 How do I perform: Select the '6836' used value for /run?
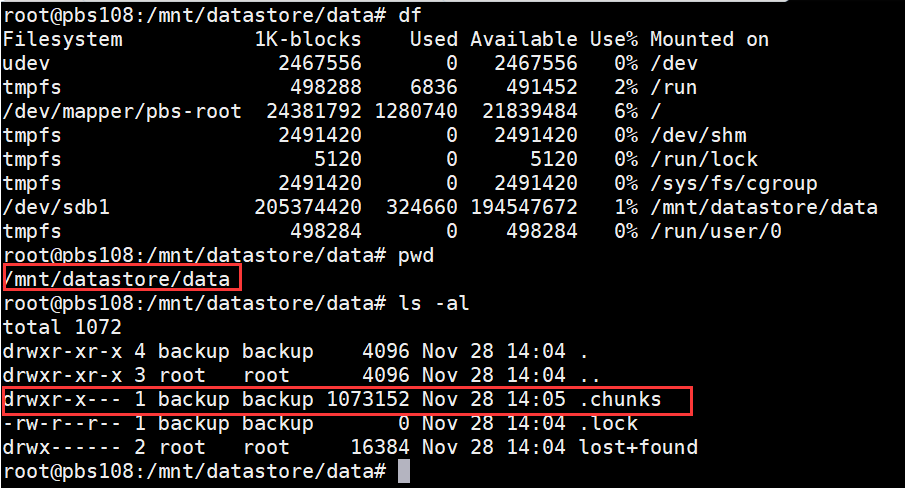434,88
